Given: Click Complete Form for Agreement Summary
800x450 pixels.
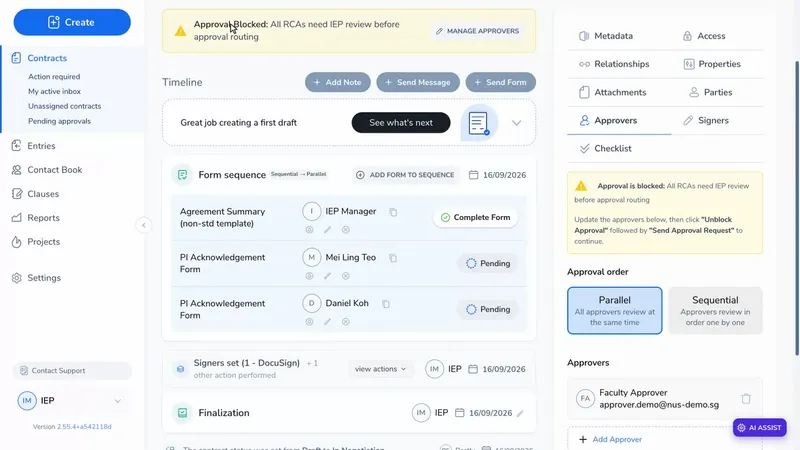Looking at the screenshot, I should [475, 217].
